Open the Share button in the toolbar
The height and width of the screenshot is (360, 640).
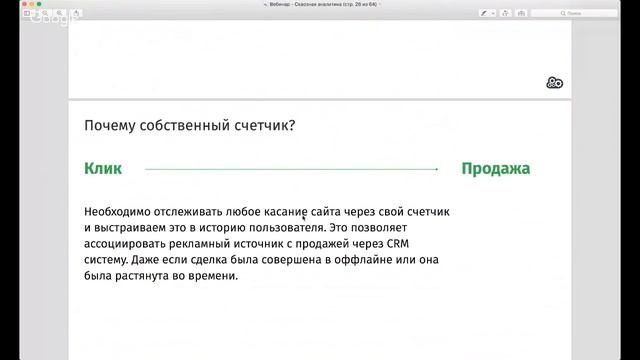(76, 13)
